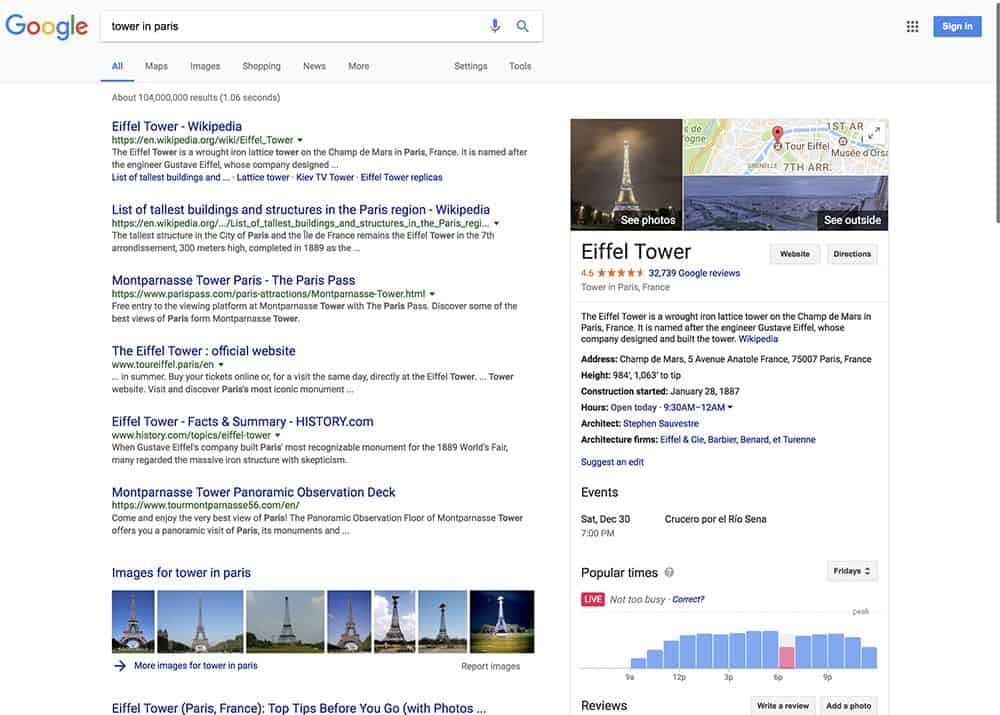This screenshot has width=1000, height=715.
Task: Open dropdown arrow next to parispass.com URL
Action: (432, 294)
